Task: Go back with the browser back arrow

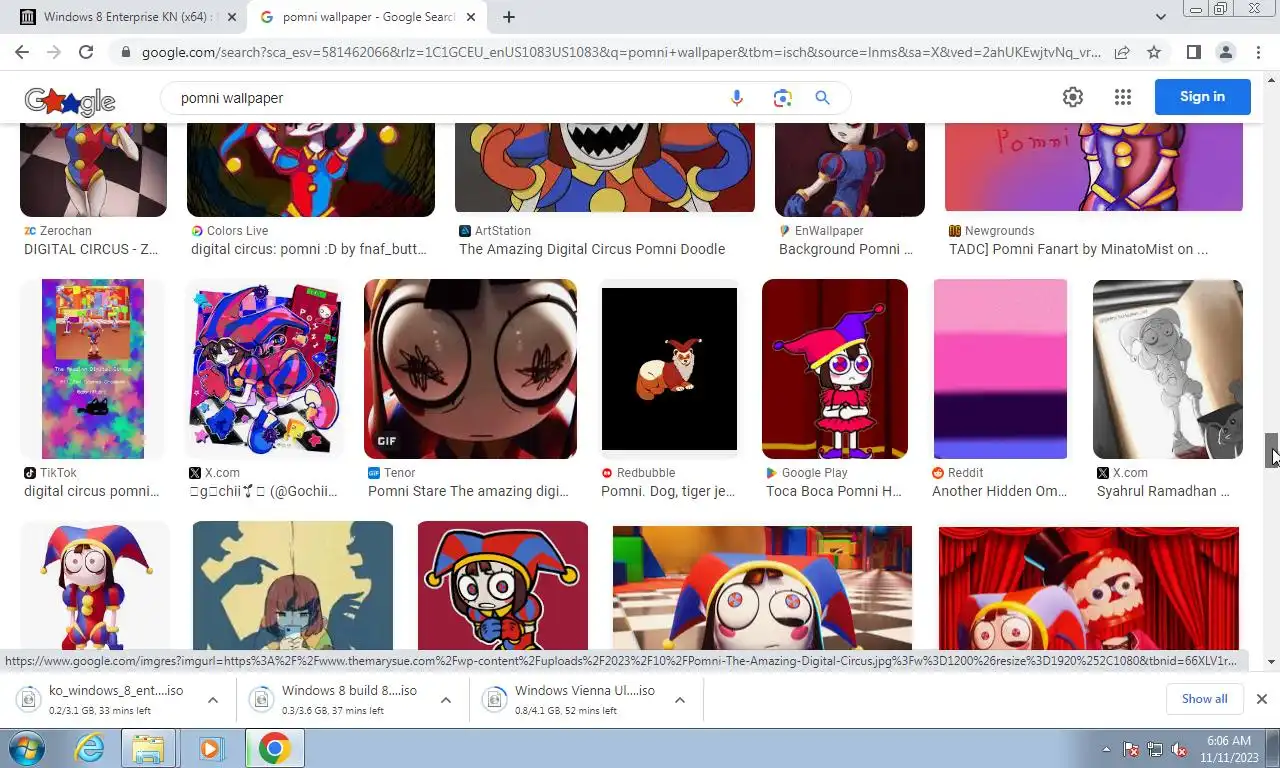Action: pyautogui.click(x=22, y=52)
